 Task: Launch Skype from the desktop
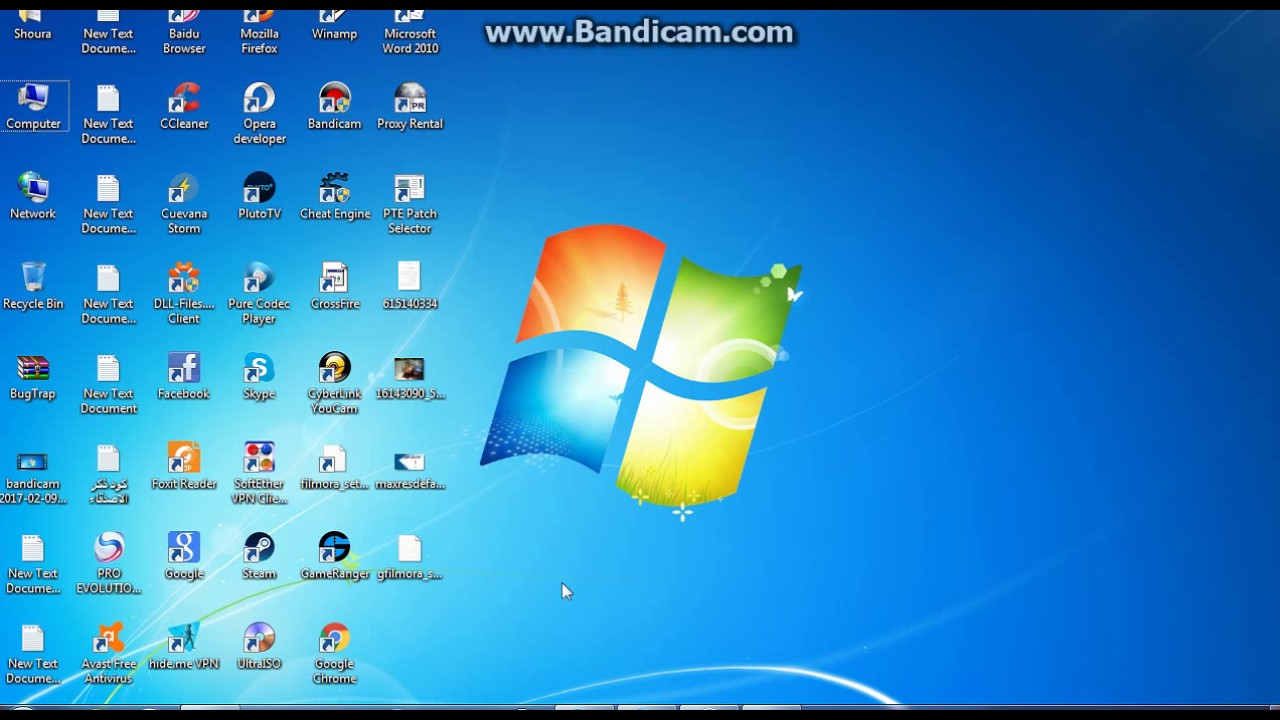coord(259,377)
